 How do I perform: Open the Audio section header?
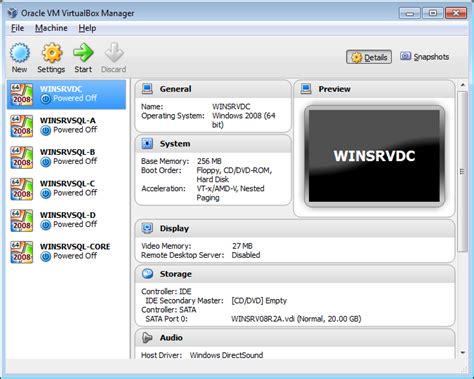(x=295, y=338)
